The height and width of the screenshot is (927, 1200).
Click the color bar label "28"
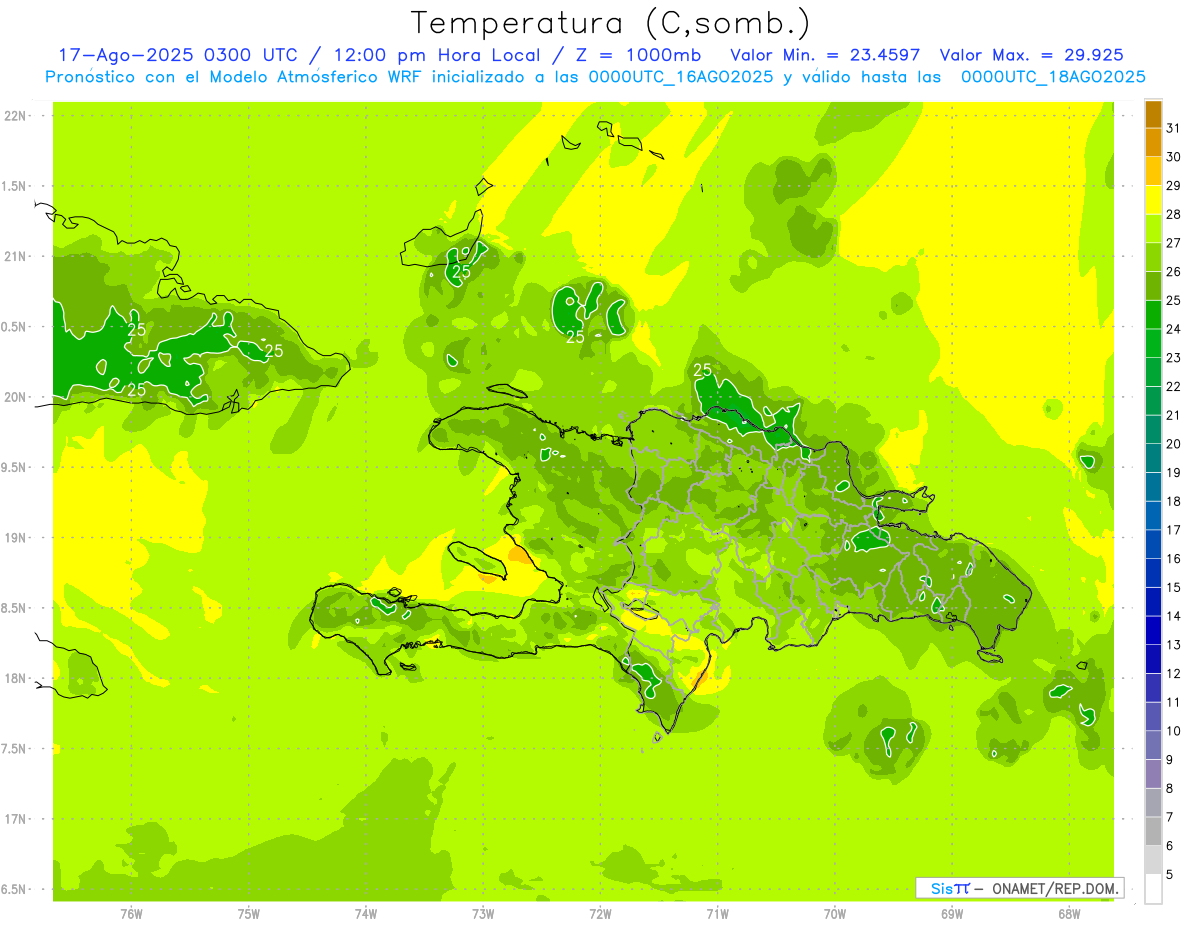click(x=1174, y=214)
